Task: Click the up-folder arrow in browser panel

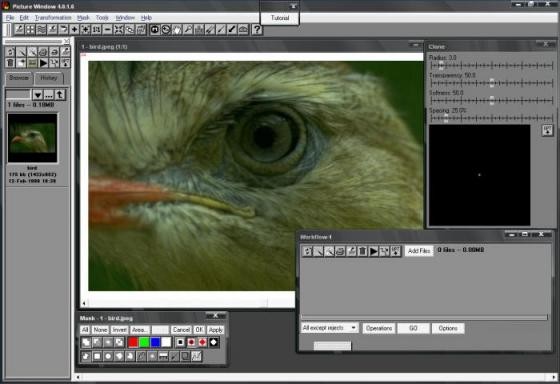Action: (60, 95)
